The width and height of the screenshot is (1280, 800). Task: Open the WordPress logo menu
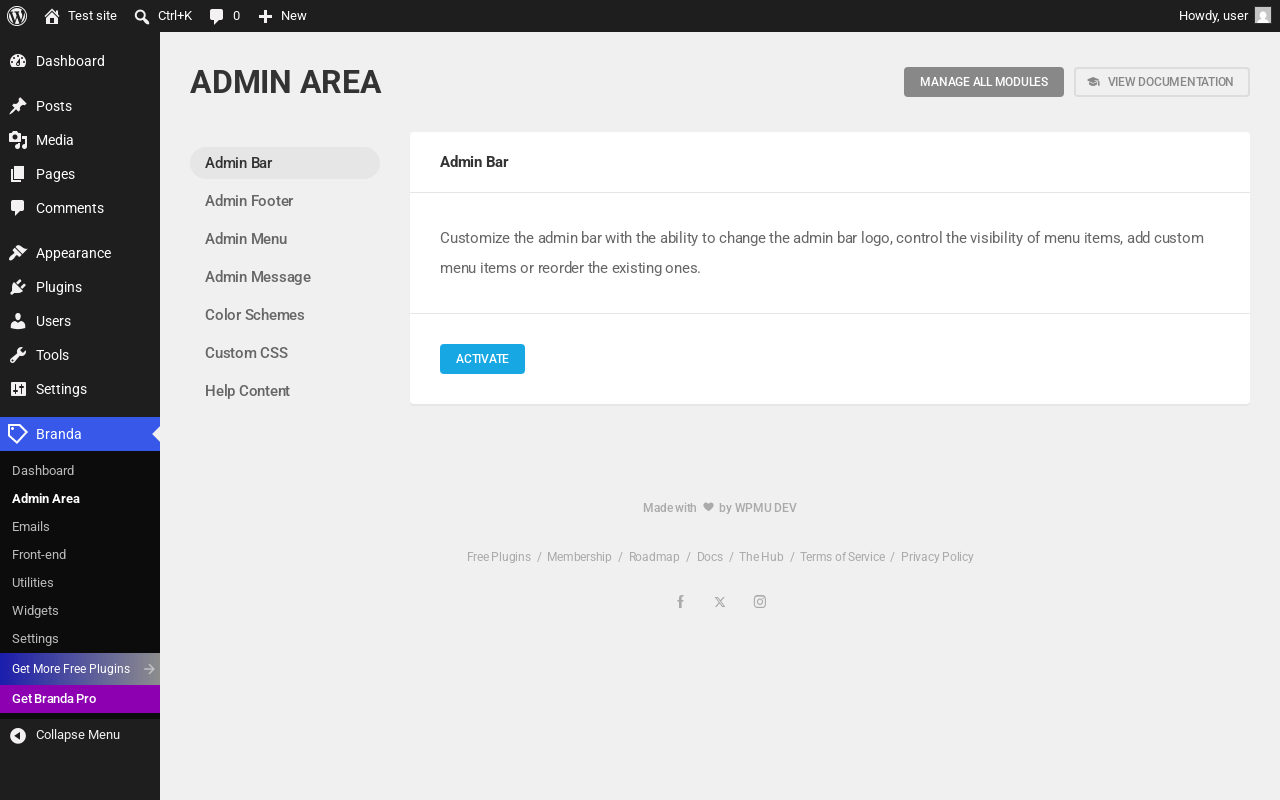(x=17, y=16)
